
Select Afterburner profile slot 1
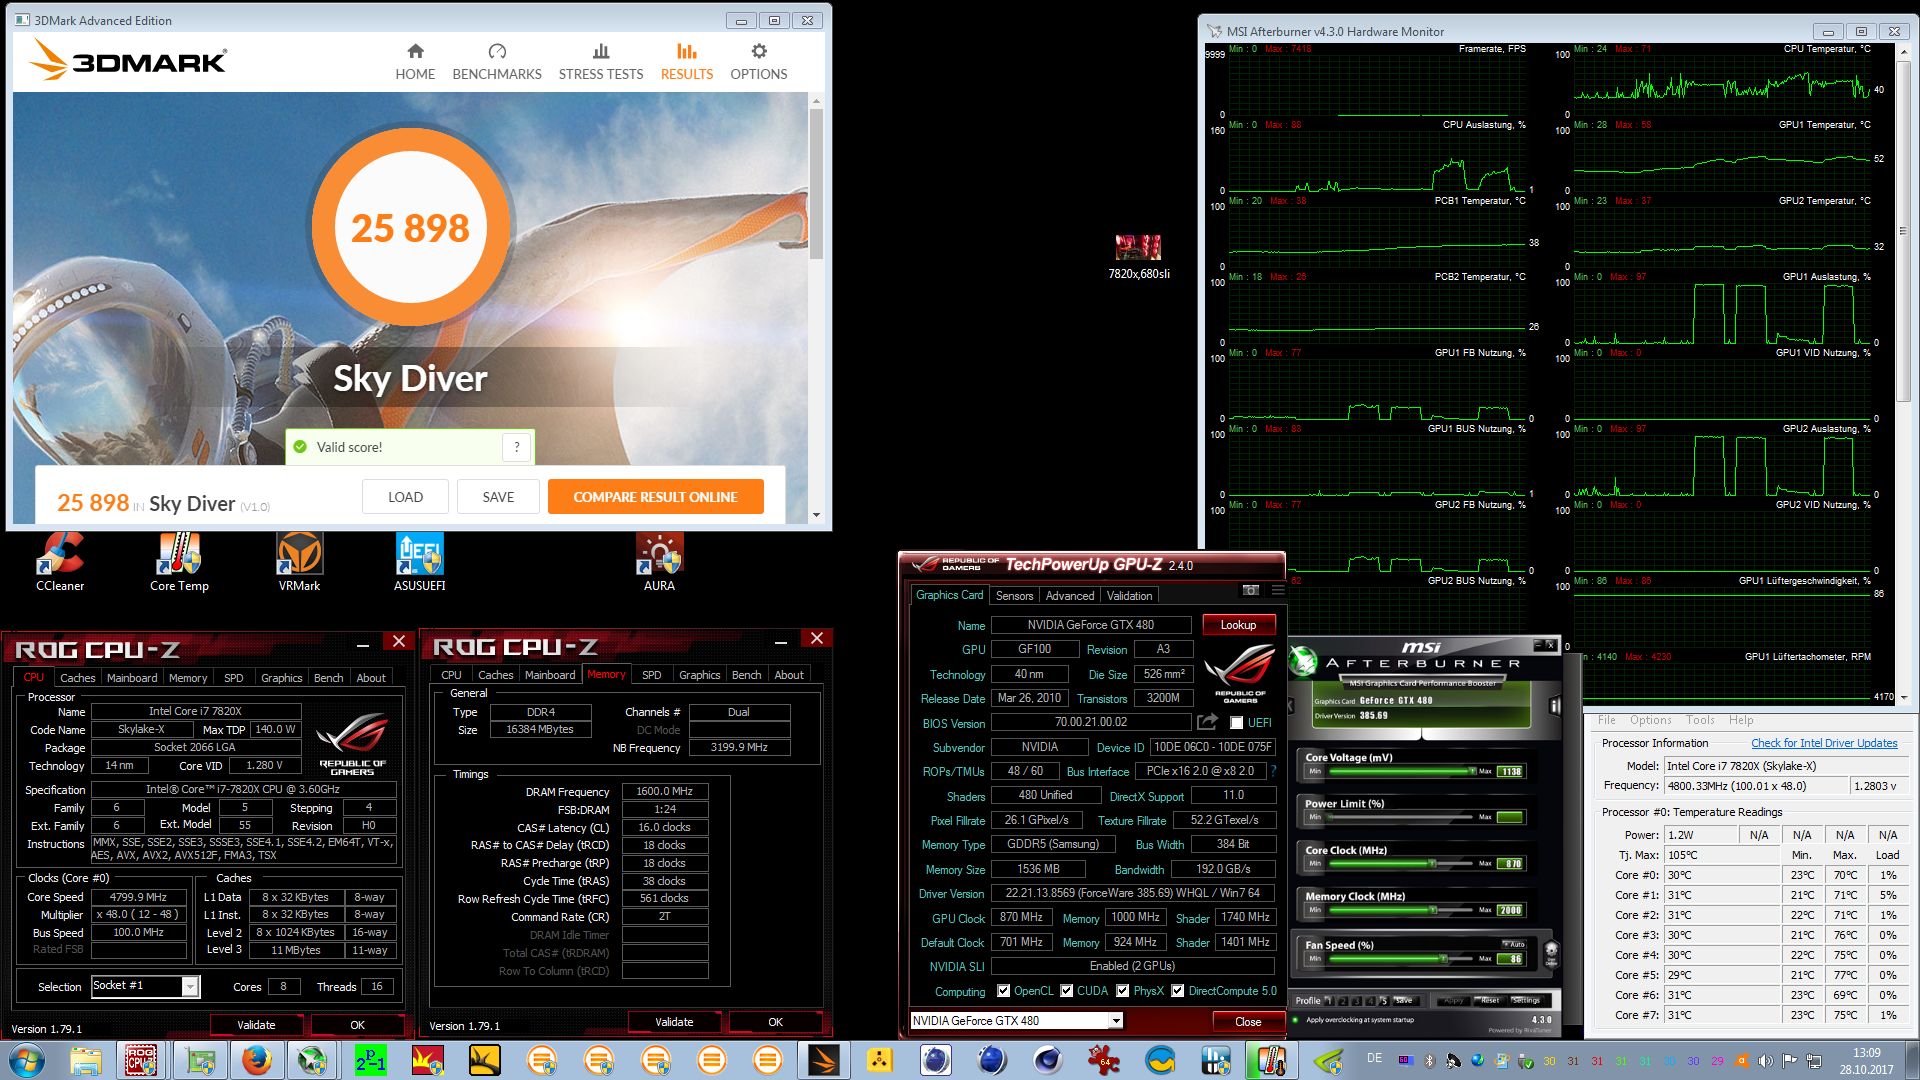point(1329,1000)
